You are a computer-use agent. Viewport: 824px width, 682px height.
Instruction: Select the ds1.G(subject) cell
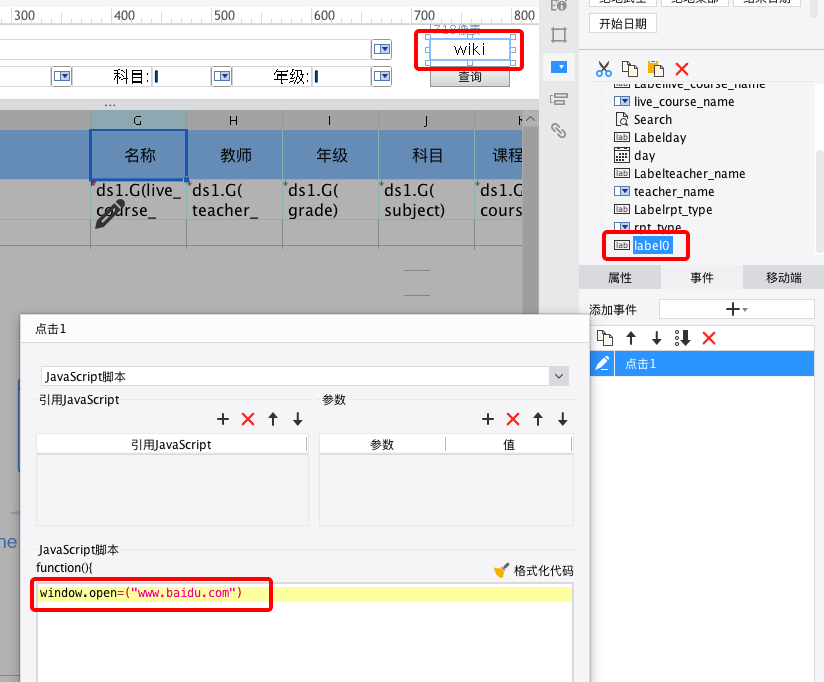point(427,200)
